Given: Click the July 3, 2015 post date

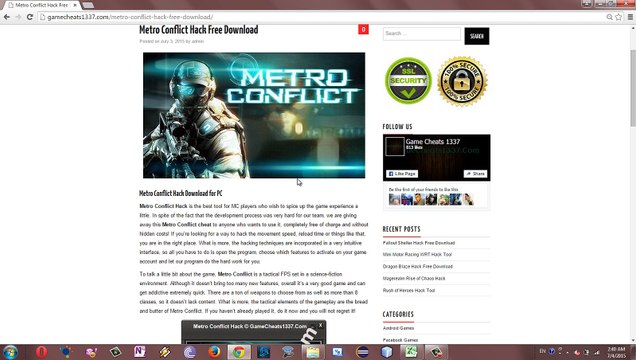Looking at the screenshot, I should [172, 41].
